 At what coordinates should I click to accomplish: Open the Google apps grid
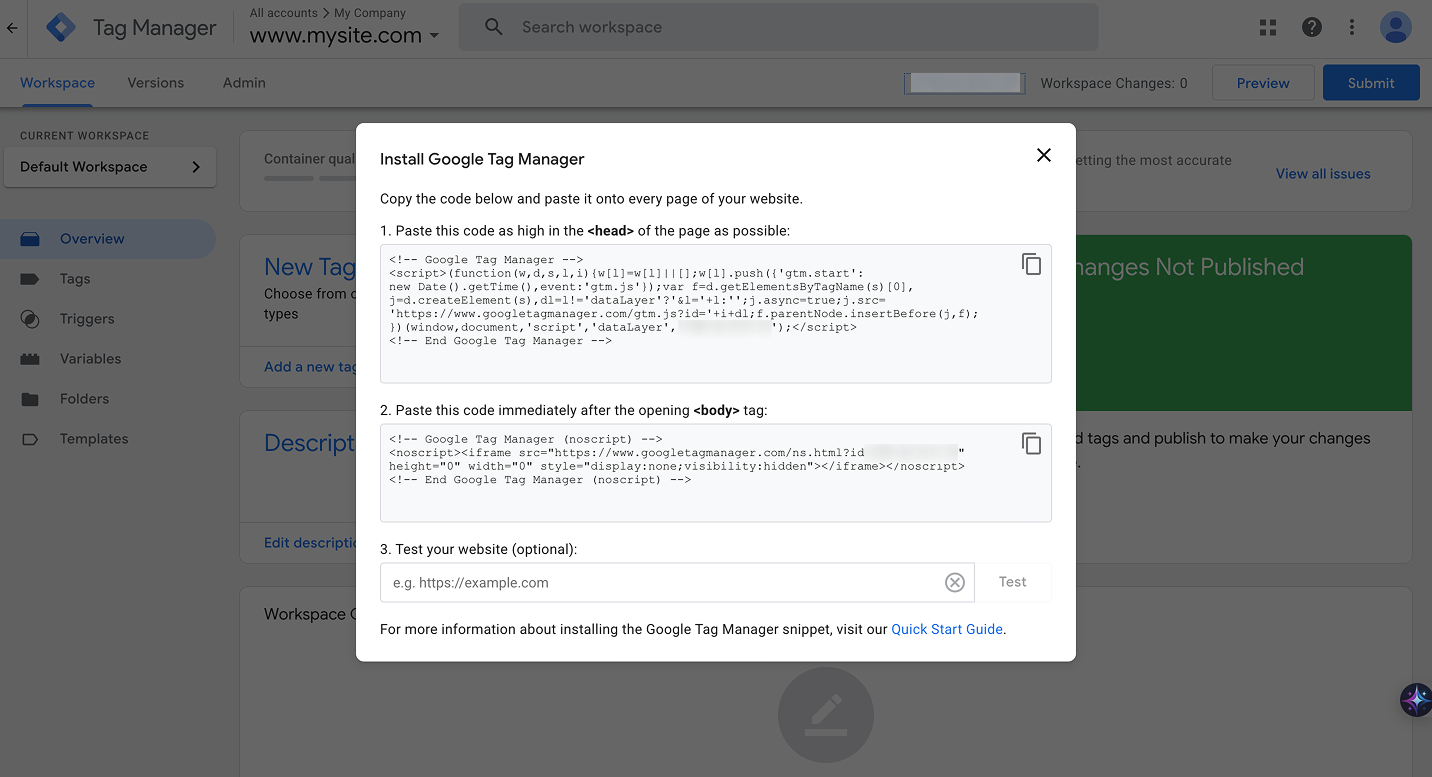coord(1268,28)
